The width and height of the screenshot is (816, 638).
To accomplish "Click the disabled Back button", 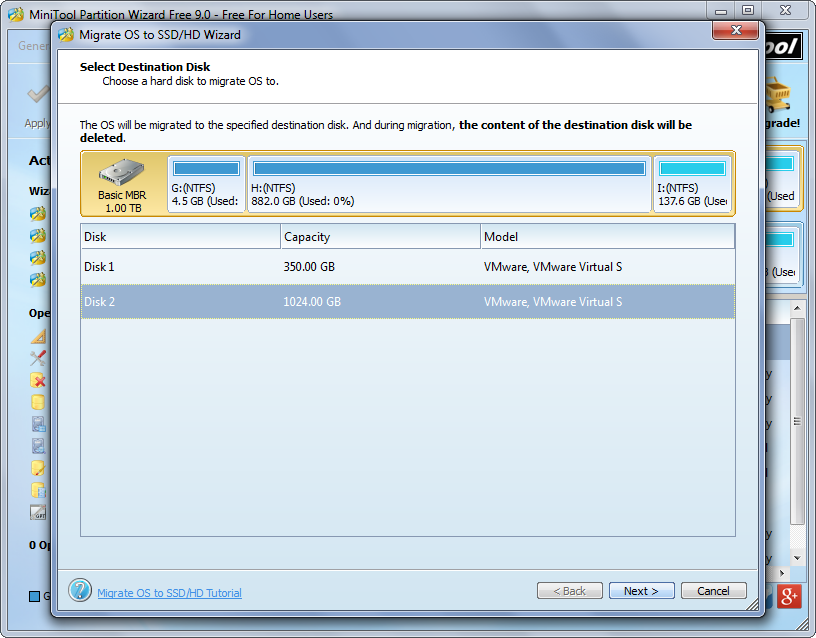I will click(569, 591).
